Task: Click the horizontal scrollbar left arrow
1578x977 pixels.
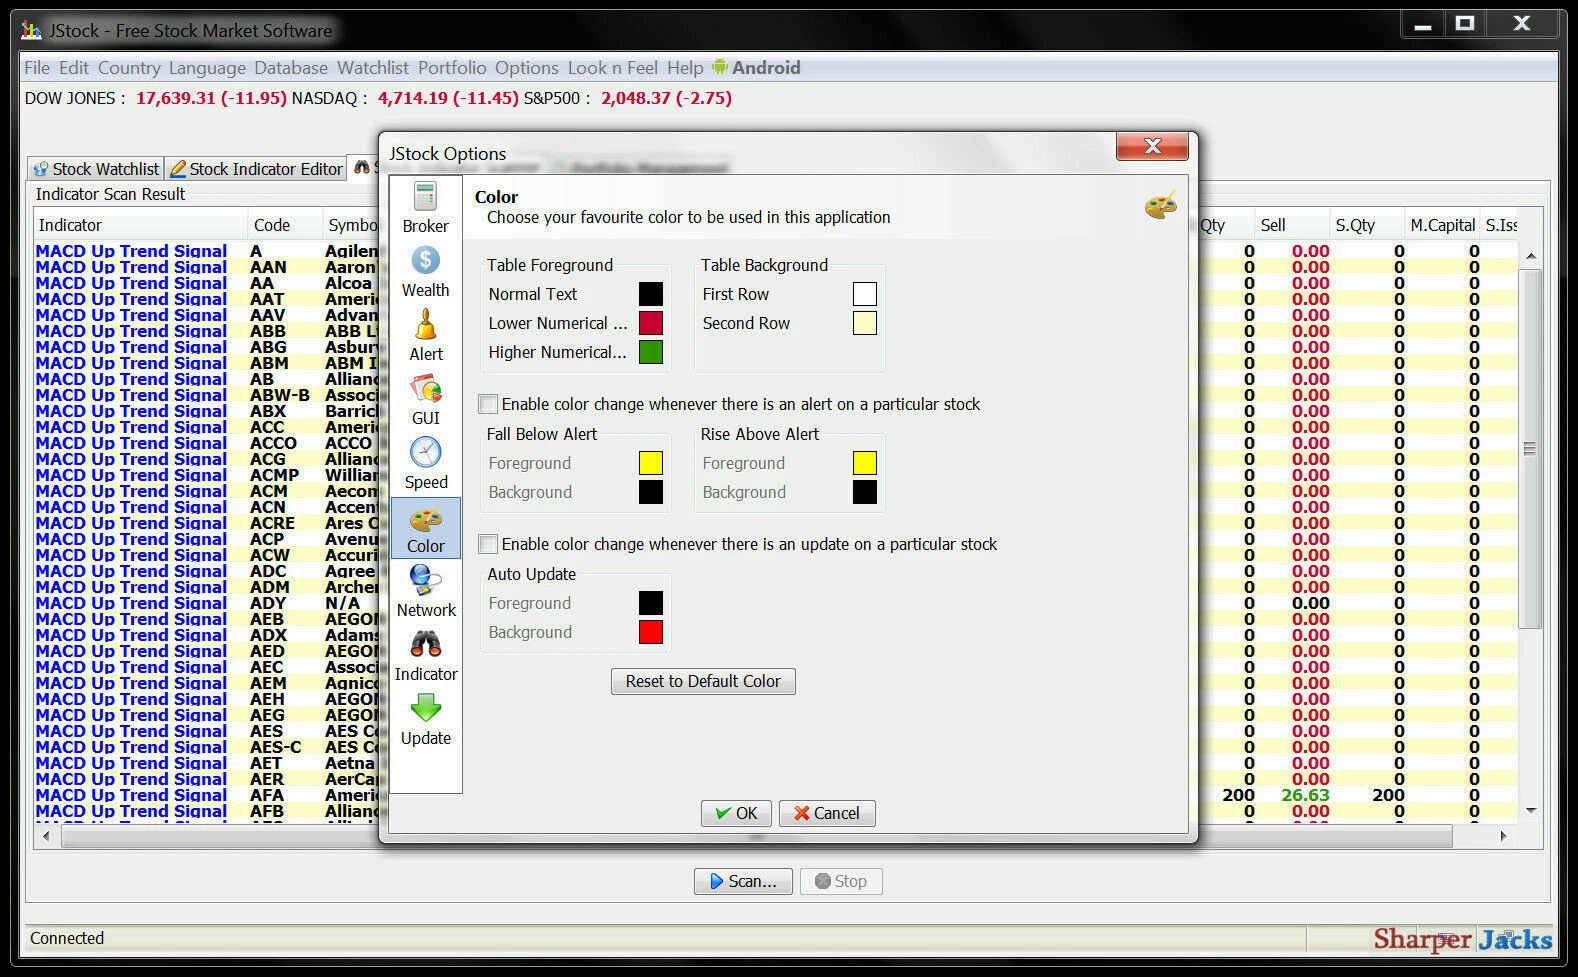Action: click(46, 835)
